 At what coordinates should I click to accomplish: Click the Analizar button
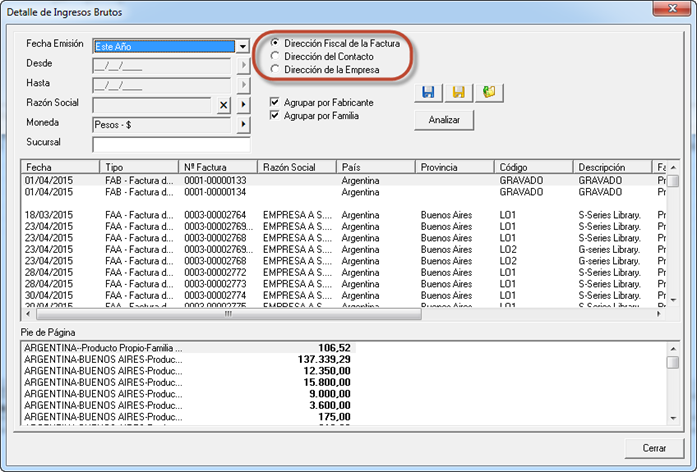click(x=444, y=120)
